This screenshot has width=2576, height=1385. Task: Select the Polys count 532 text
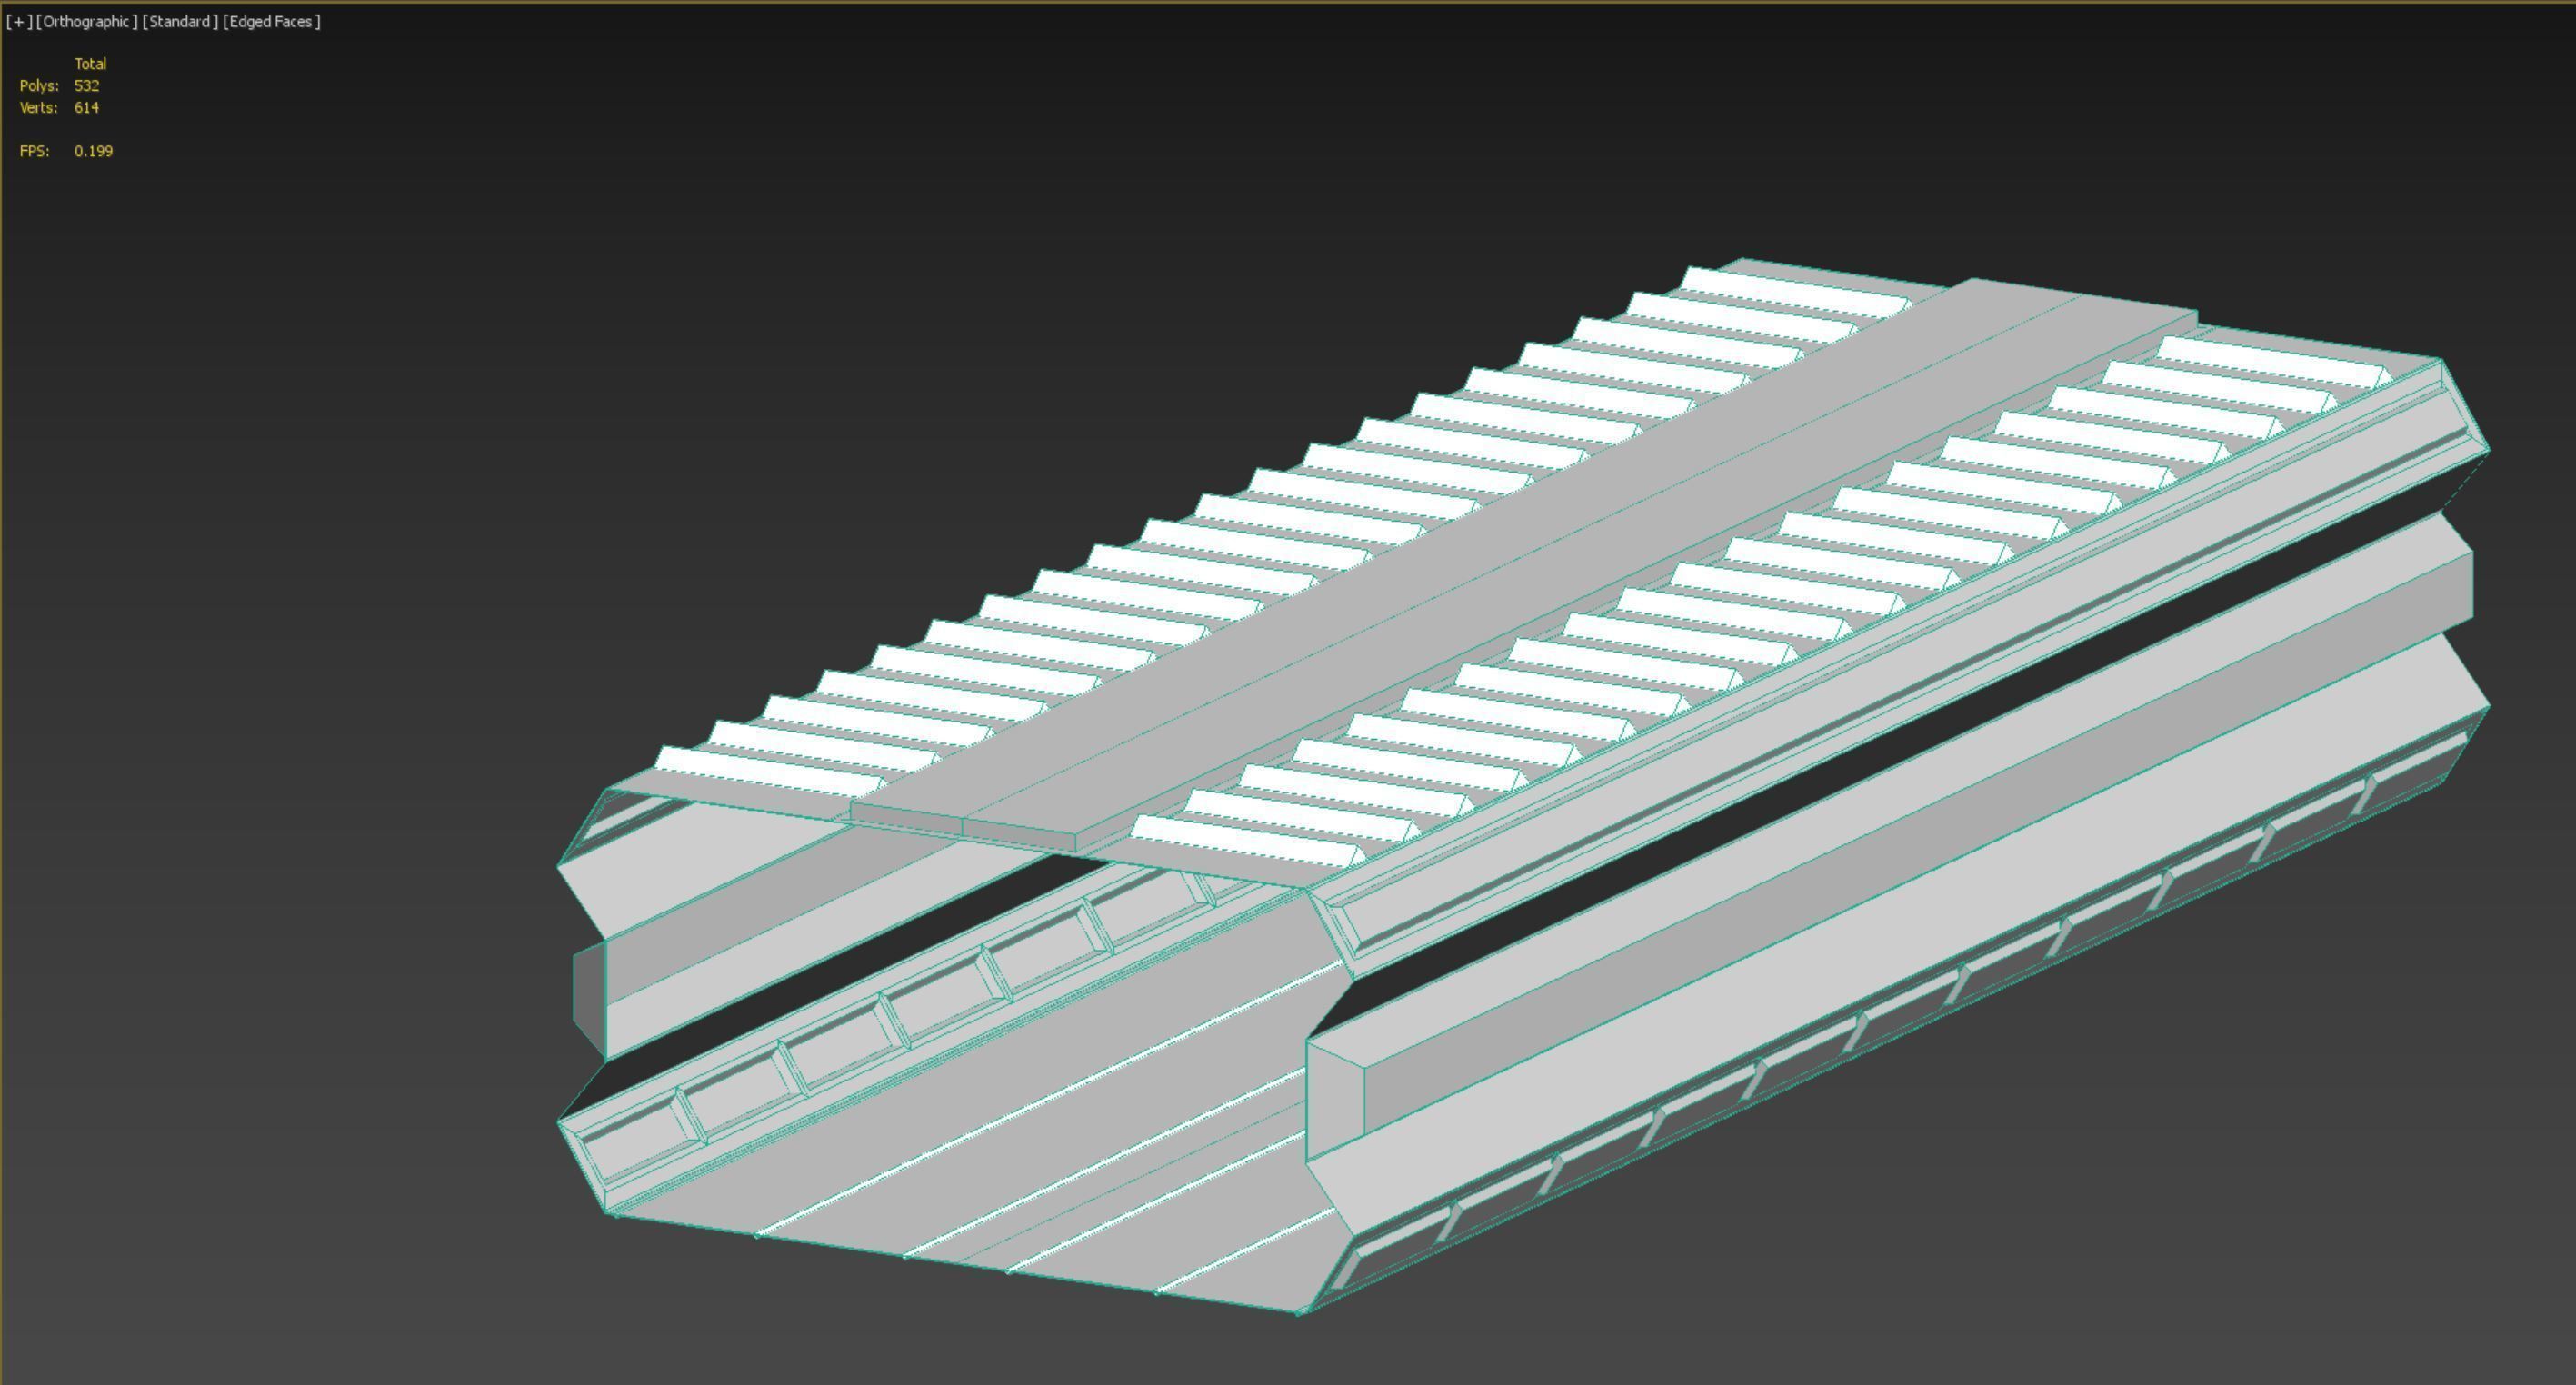pyautogui.click(x=87, y=86)
